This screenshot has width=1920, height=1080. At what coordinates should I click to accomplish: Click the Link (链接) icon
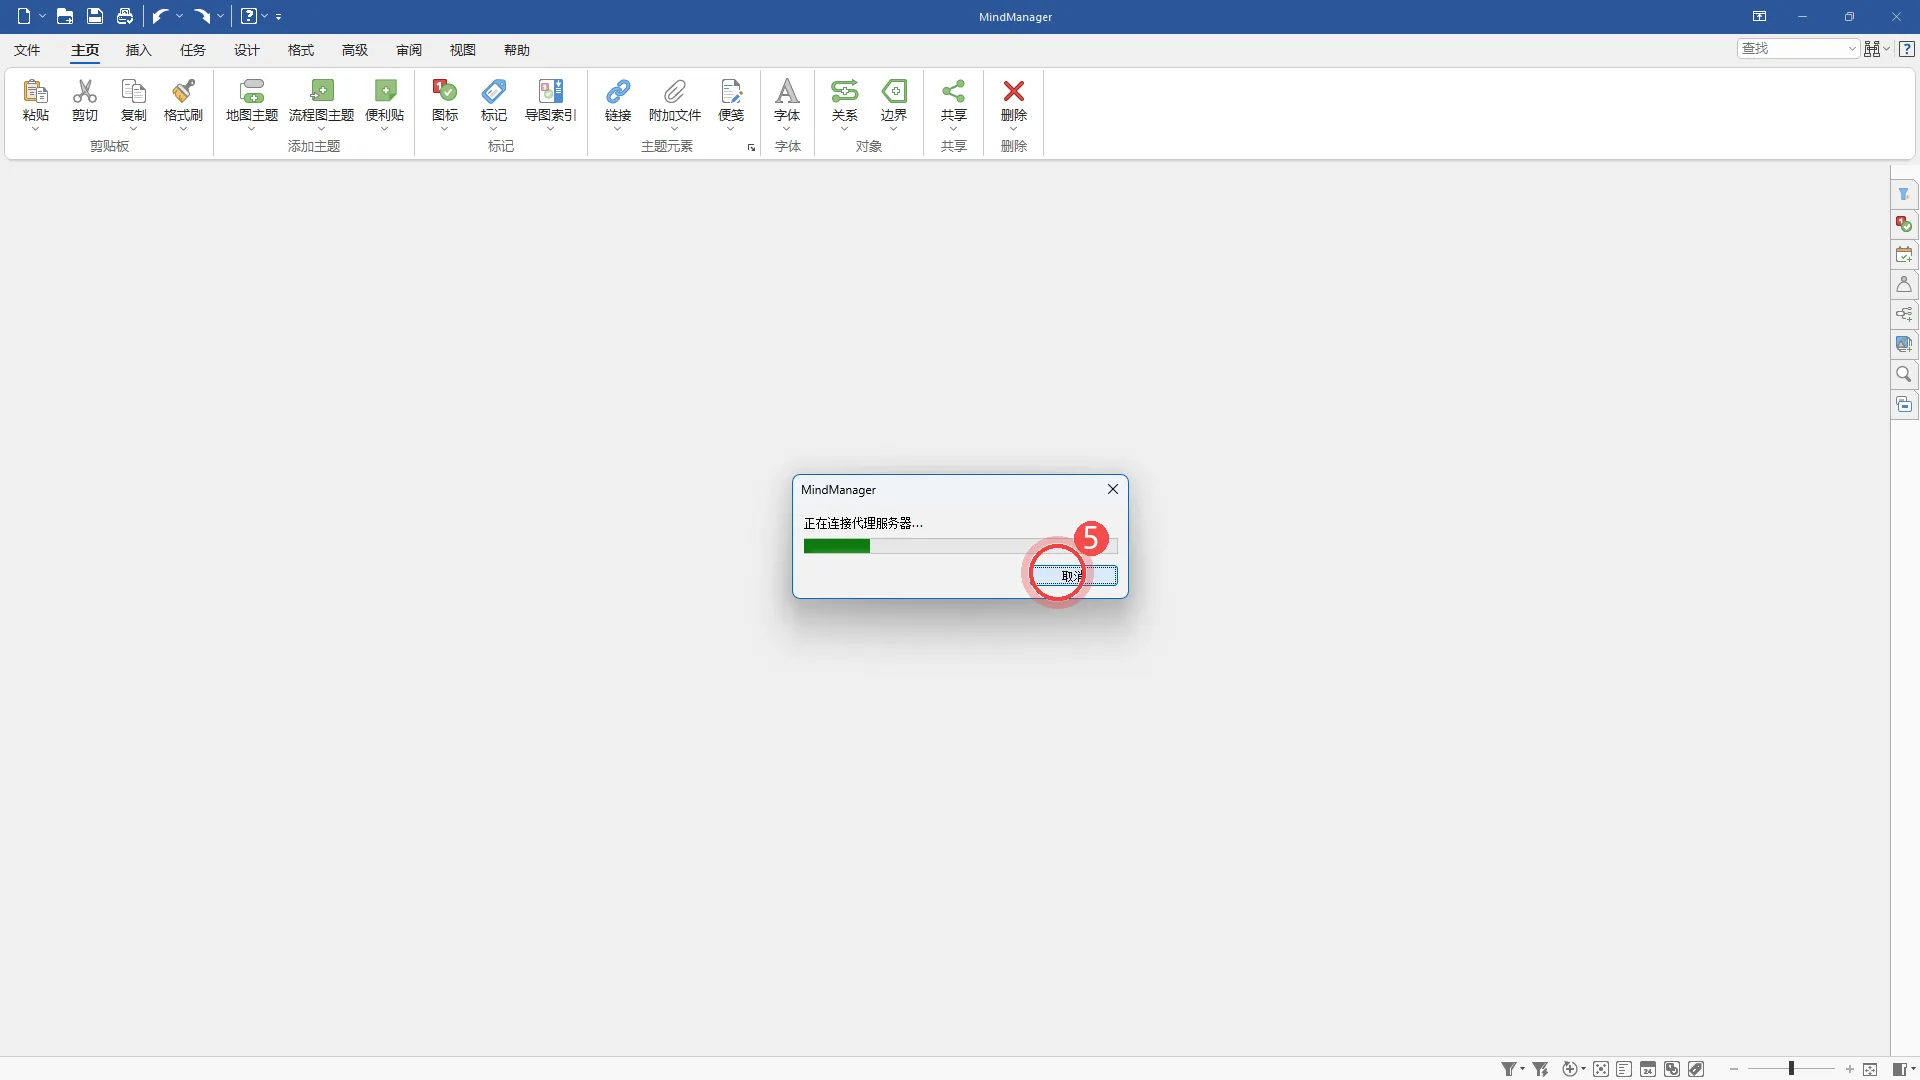618,92
